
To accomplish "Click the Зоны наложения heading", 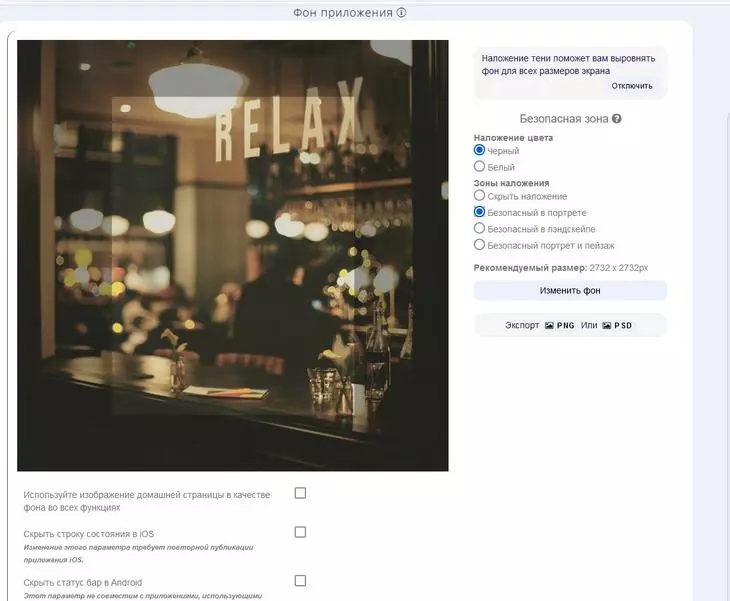I will (511, 183).
